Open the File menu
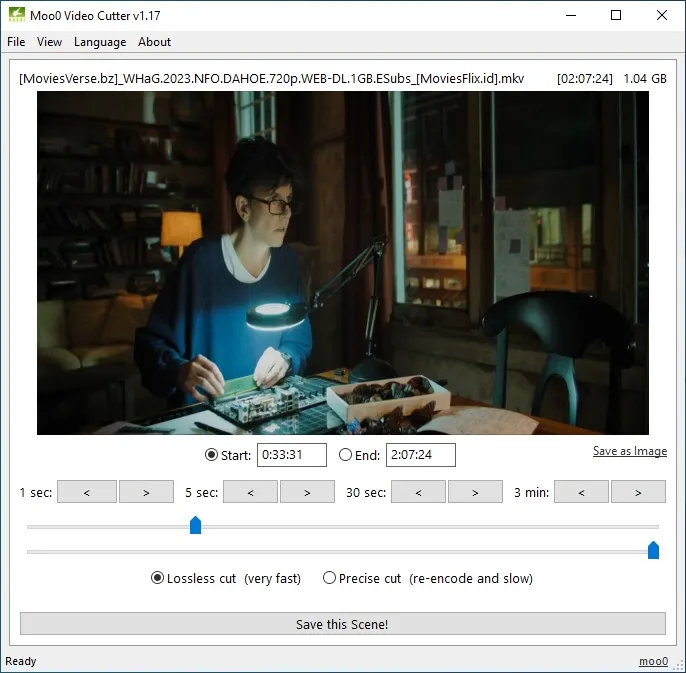This screenshot has height=673, width=686. 16,42
